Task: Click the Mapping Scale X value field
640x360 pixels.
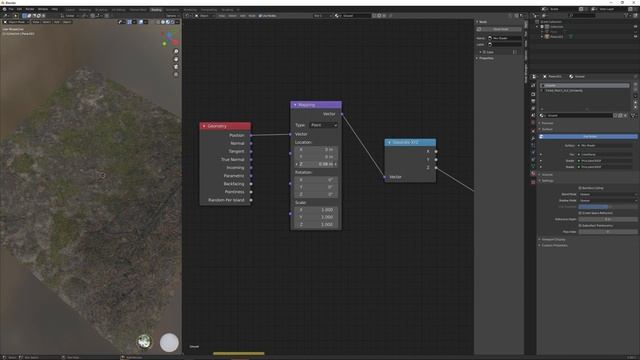Action: 316,210
